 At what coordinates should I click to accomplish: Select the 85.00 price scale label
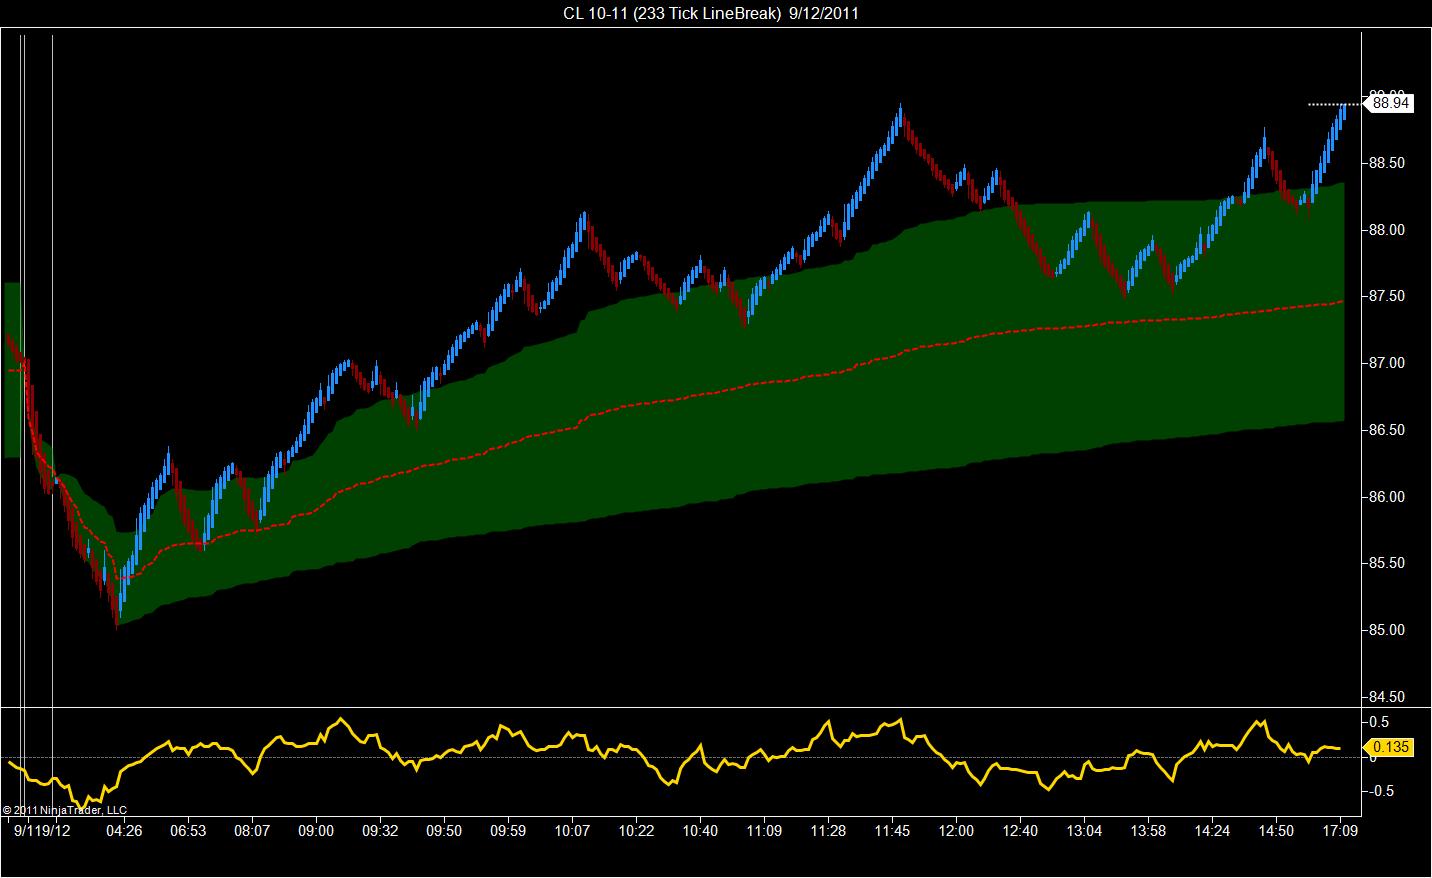(x=1388, y=630)
